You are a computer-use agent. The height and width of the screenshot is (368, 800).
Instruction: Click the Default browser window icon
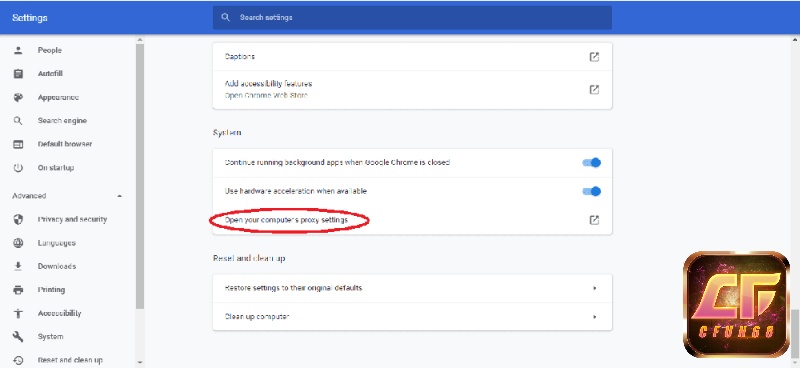(18, 144)
